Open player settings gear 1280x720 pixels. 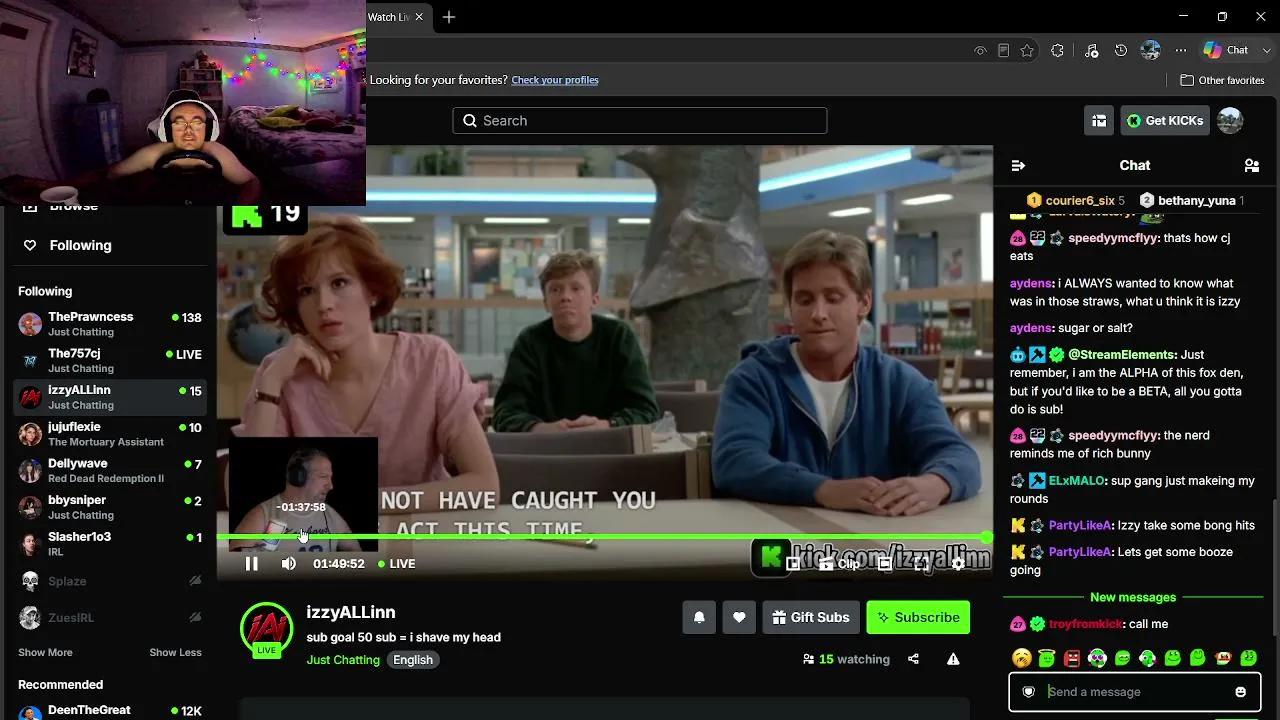[x=958, y=564]
